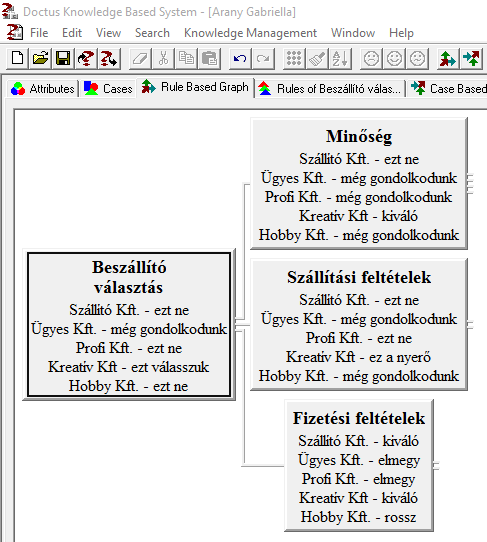Click 'Hobby Kft. - még gondolkodunk' in Szállítási feltételek
This screenshot has width=487, height=542.
[359, 376]
